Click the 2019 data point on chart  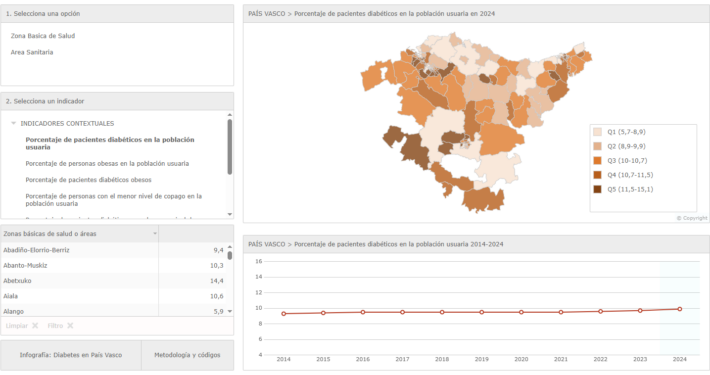pyautogui.click(x=482, y=312)
